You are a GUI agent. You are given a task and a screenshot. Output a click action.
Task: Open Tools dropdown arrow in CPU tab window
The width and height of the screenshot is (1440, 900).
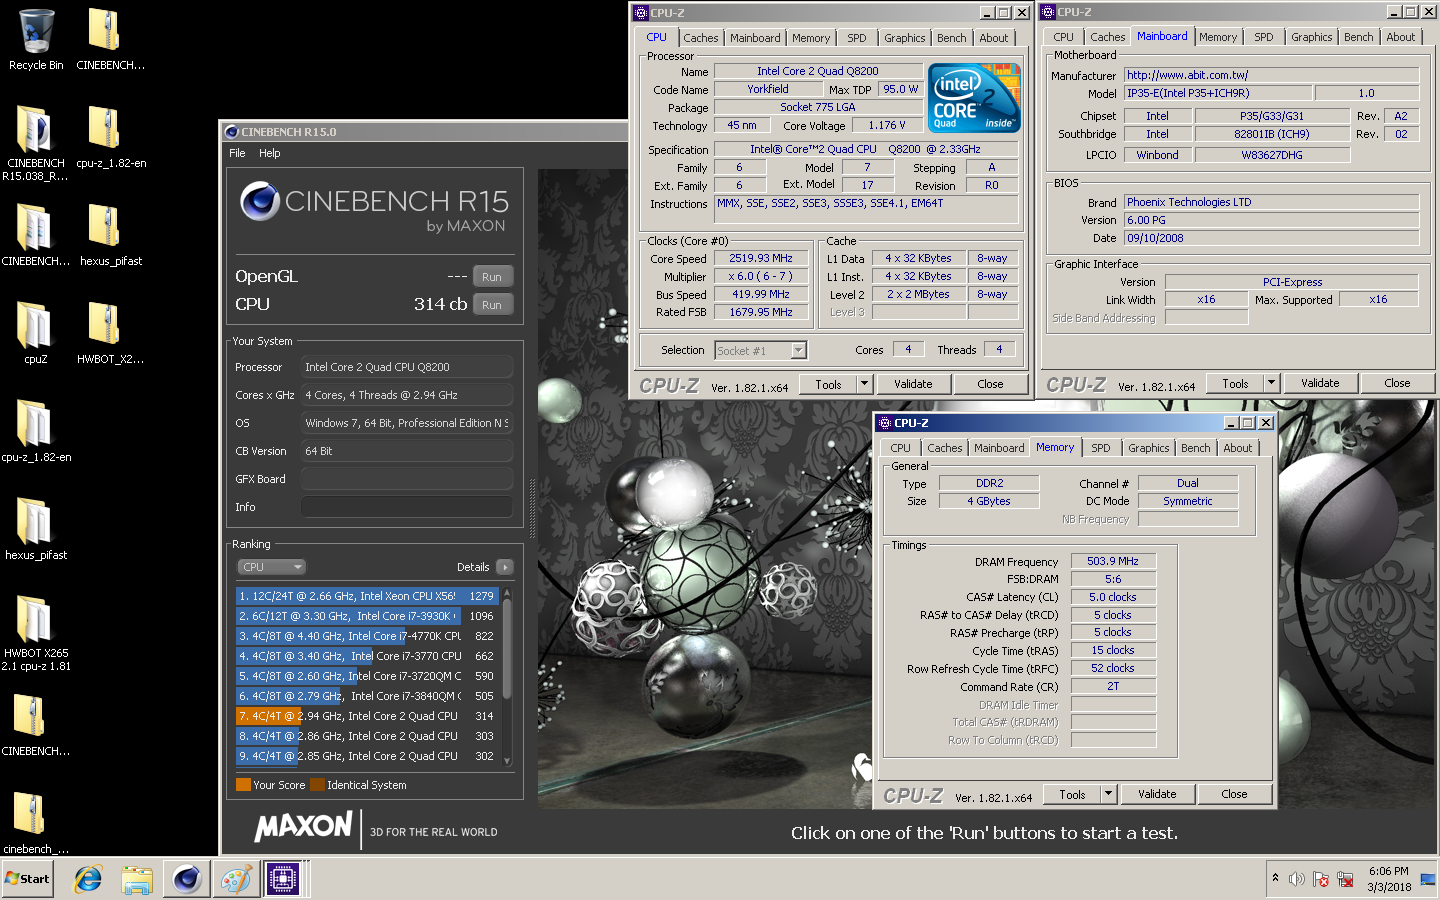865,384
